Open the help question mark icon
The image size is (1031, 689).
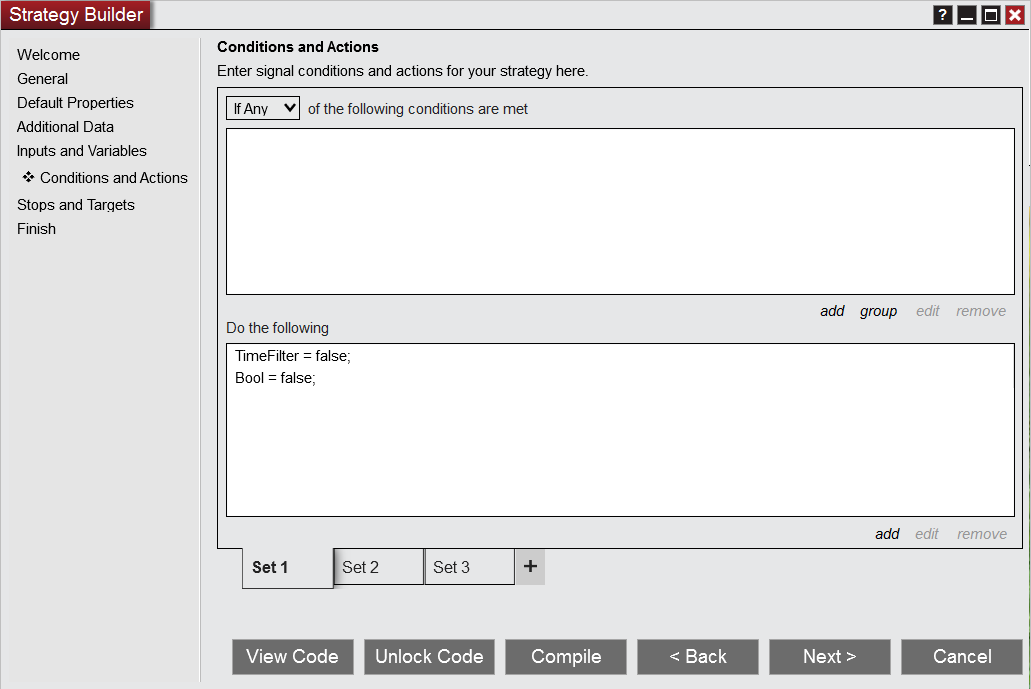point(943,15)
